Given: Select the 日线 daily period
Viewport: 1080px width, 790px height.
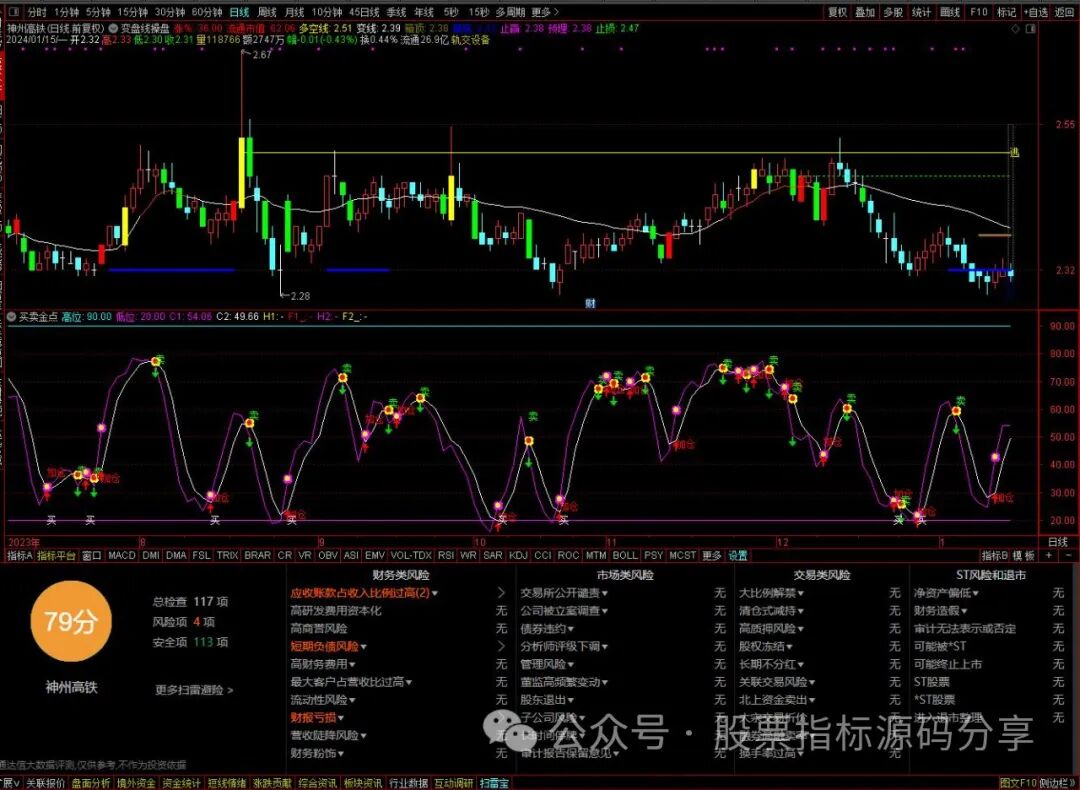Looking at the screenshot, I should point(239,12).
